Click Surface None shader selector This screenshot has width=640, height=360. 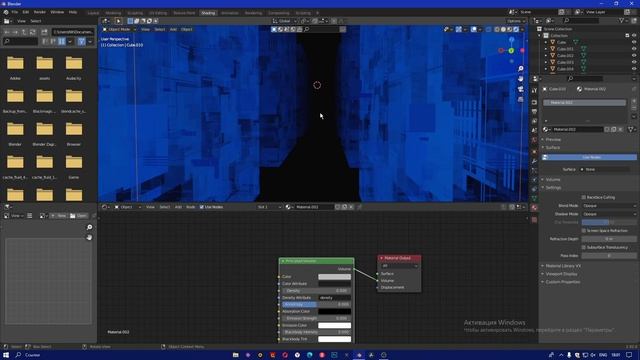coord(606,169)
